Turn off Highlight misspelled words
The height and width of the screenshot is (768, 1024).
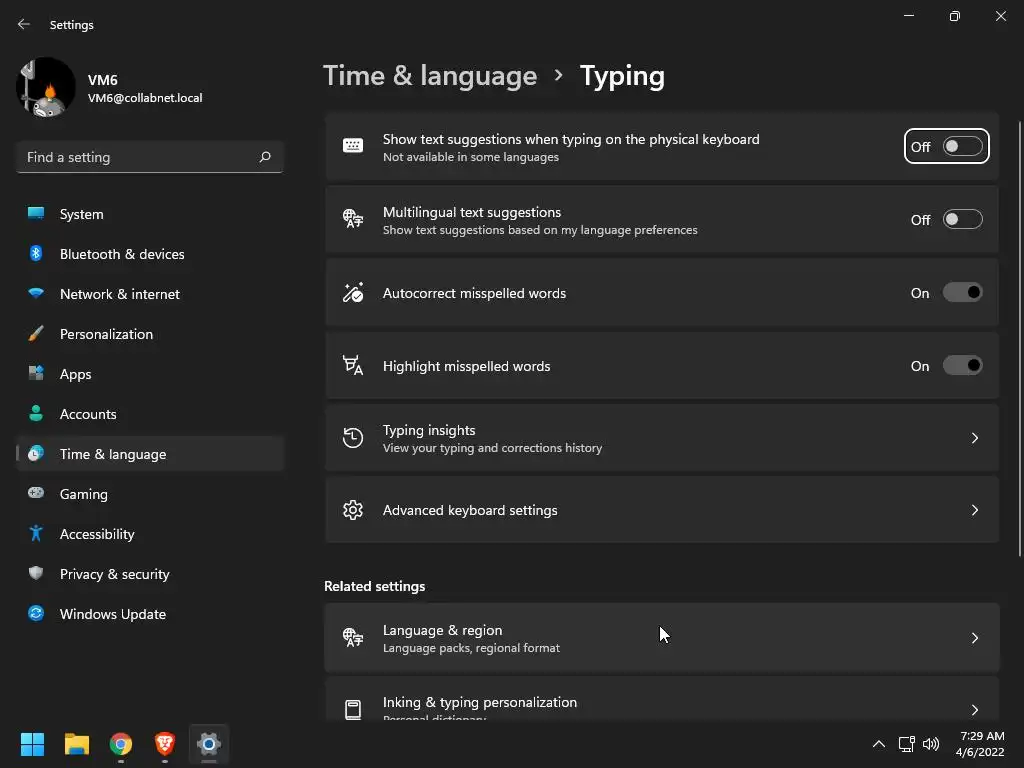click(x=962, y=366)
